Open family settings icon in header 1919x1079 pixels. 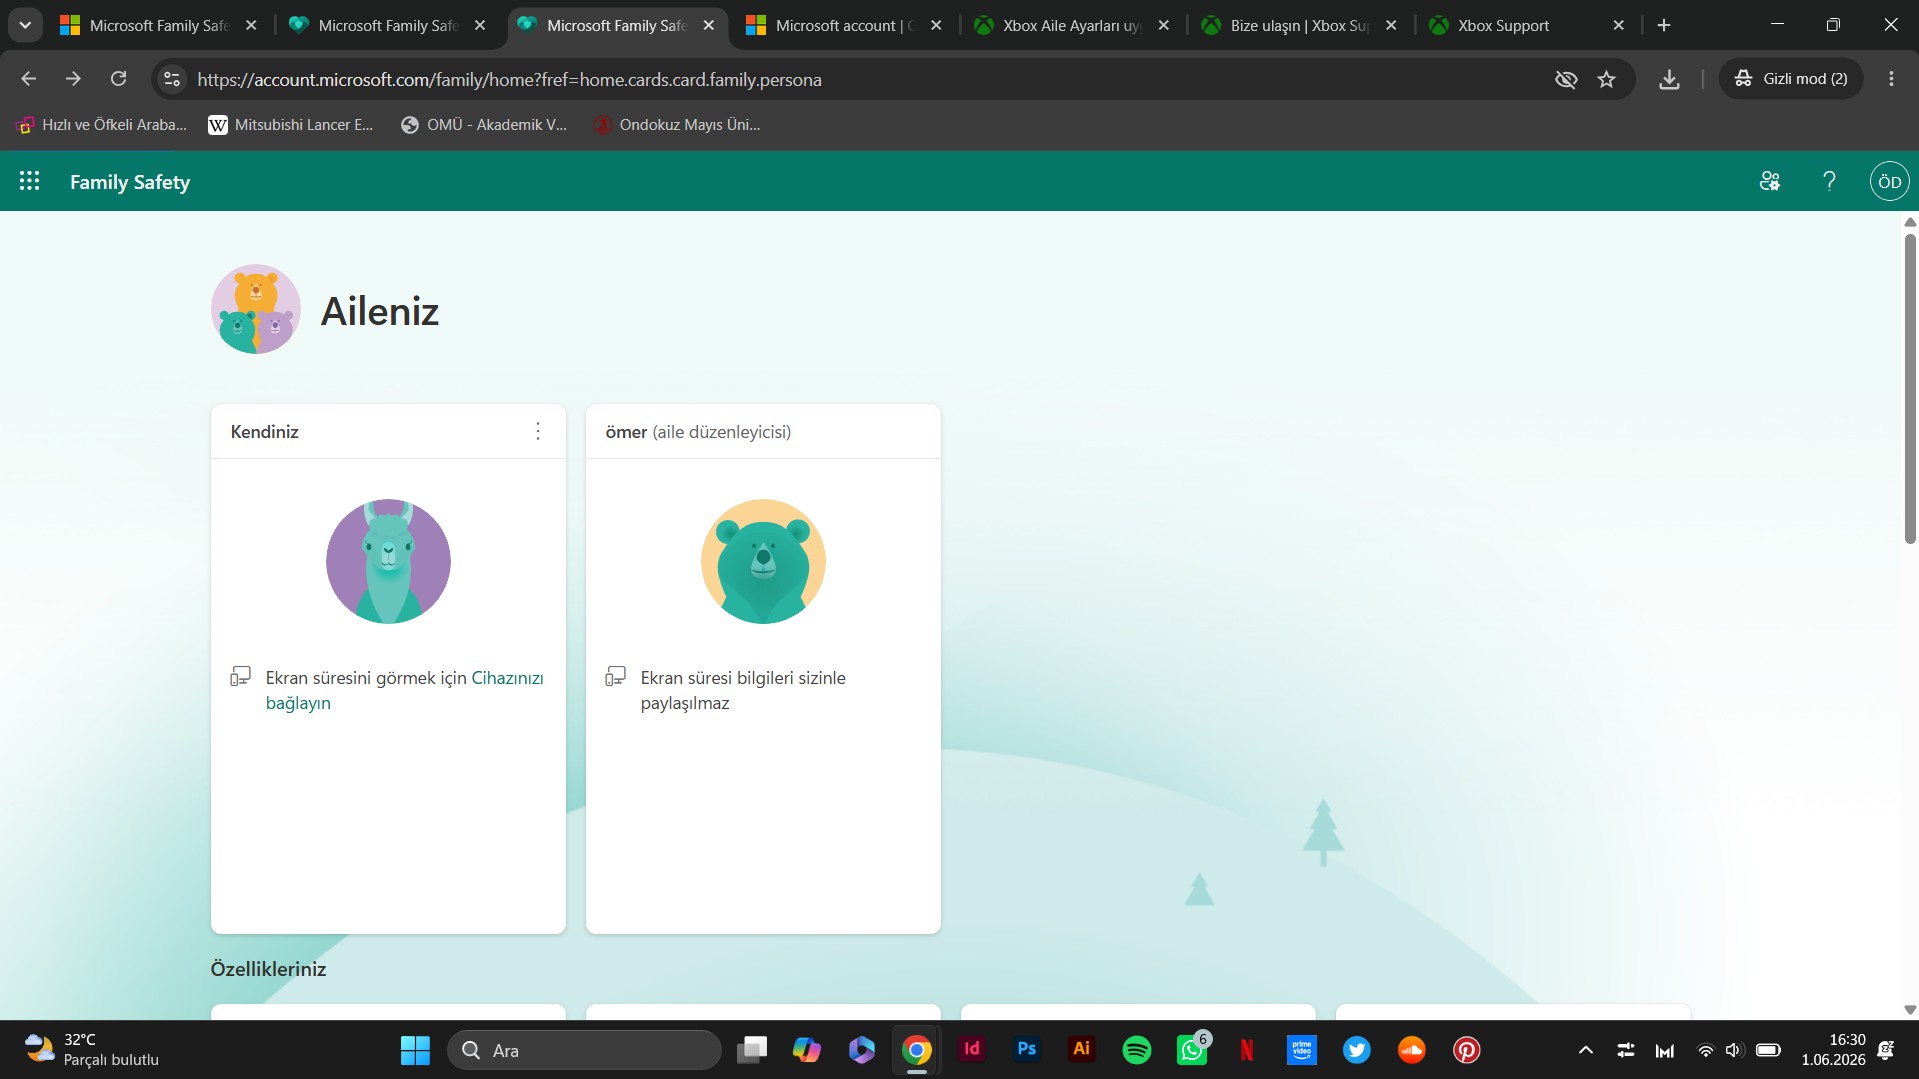pyautogui.click(x=1770, y=181)
